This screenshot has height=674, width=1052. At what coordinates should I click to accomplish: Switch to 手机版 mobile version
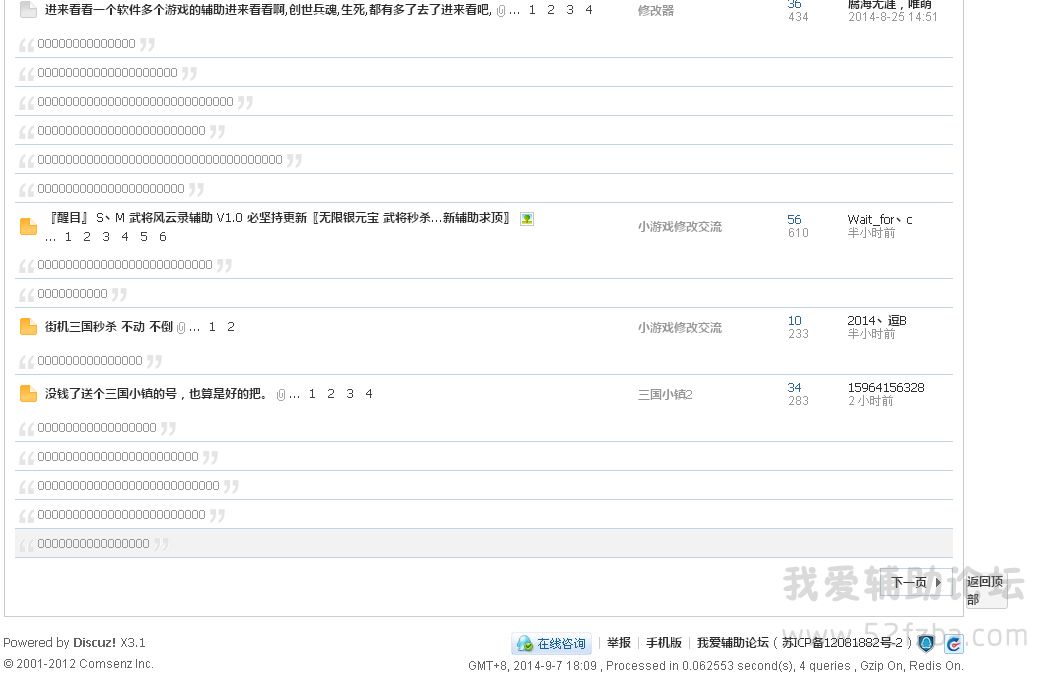[664, 642]
